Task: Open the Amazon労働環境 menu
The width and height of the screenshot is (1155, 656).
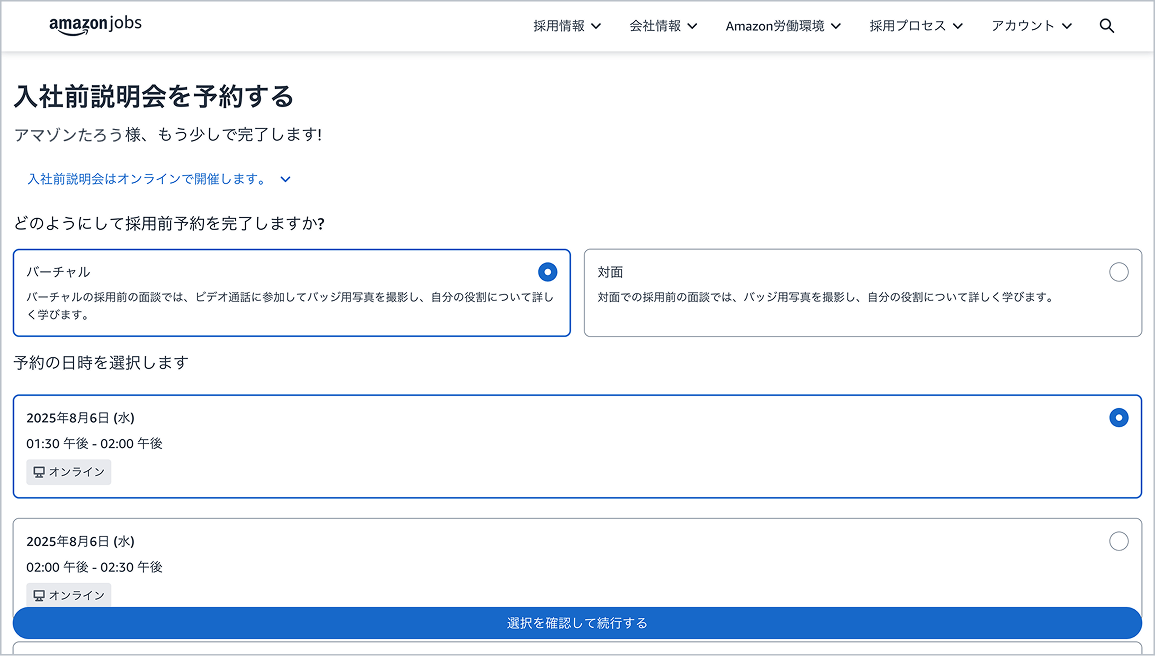Action: point(783,26)
